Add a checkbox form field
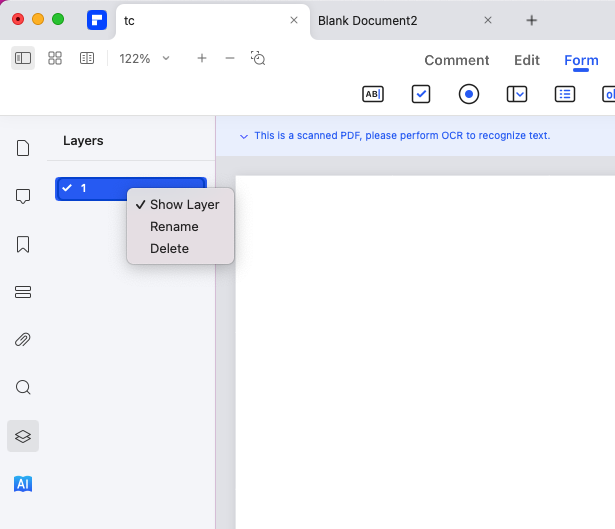The width and height of the screenshot is (615, 529). pos(421,94)
